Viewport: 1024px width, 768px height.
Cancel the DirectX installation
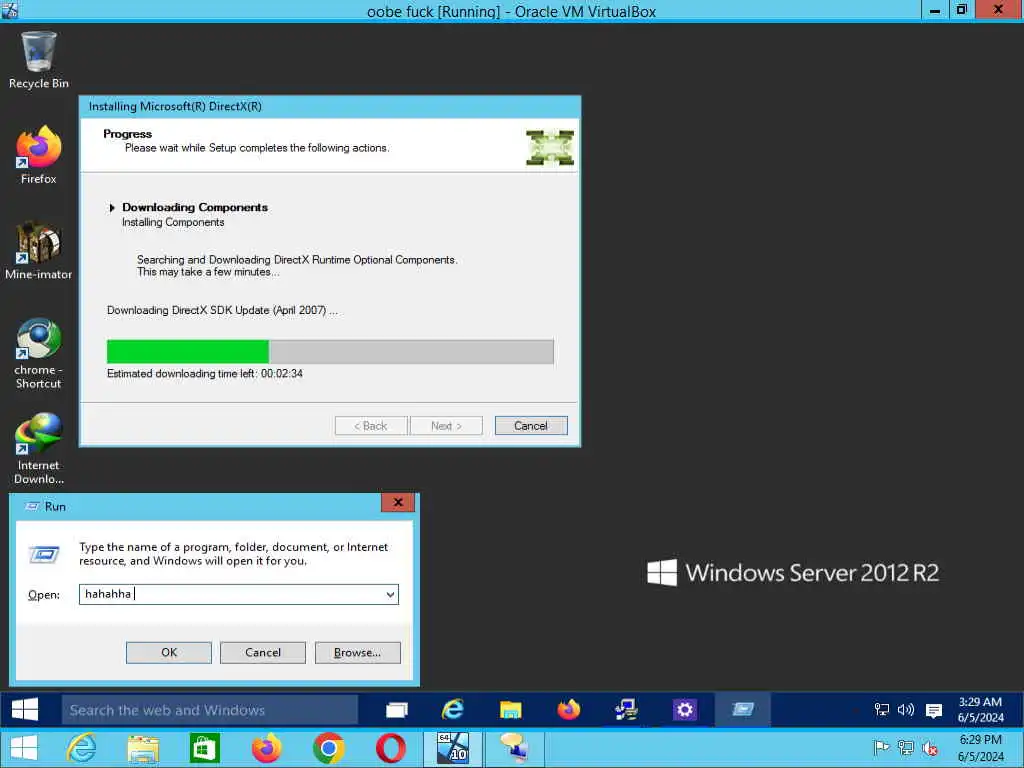point(531,426)
